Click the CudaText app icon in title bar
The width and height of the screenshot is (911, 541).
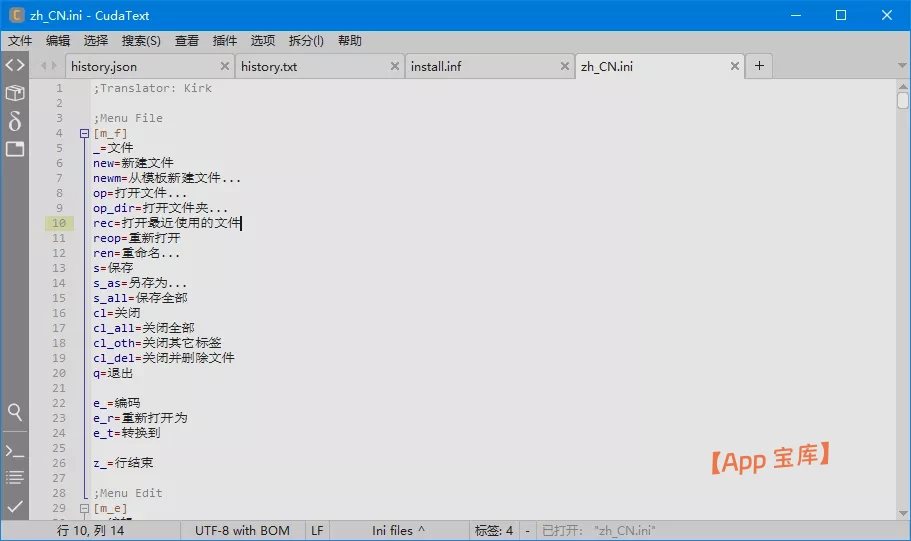point(17,15)
